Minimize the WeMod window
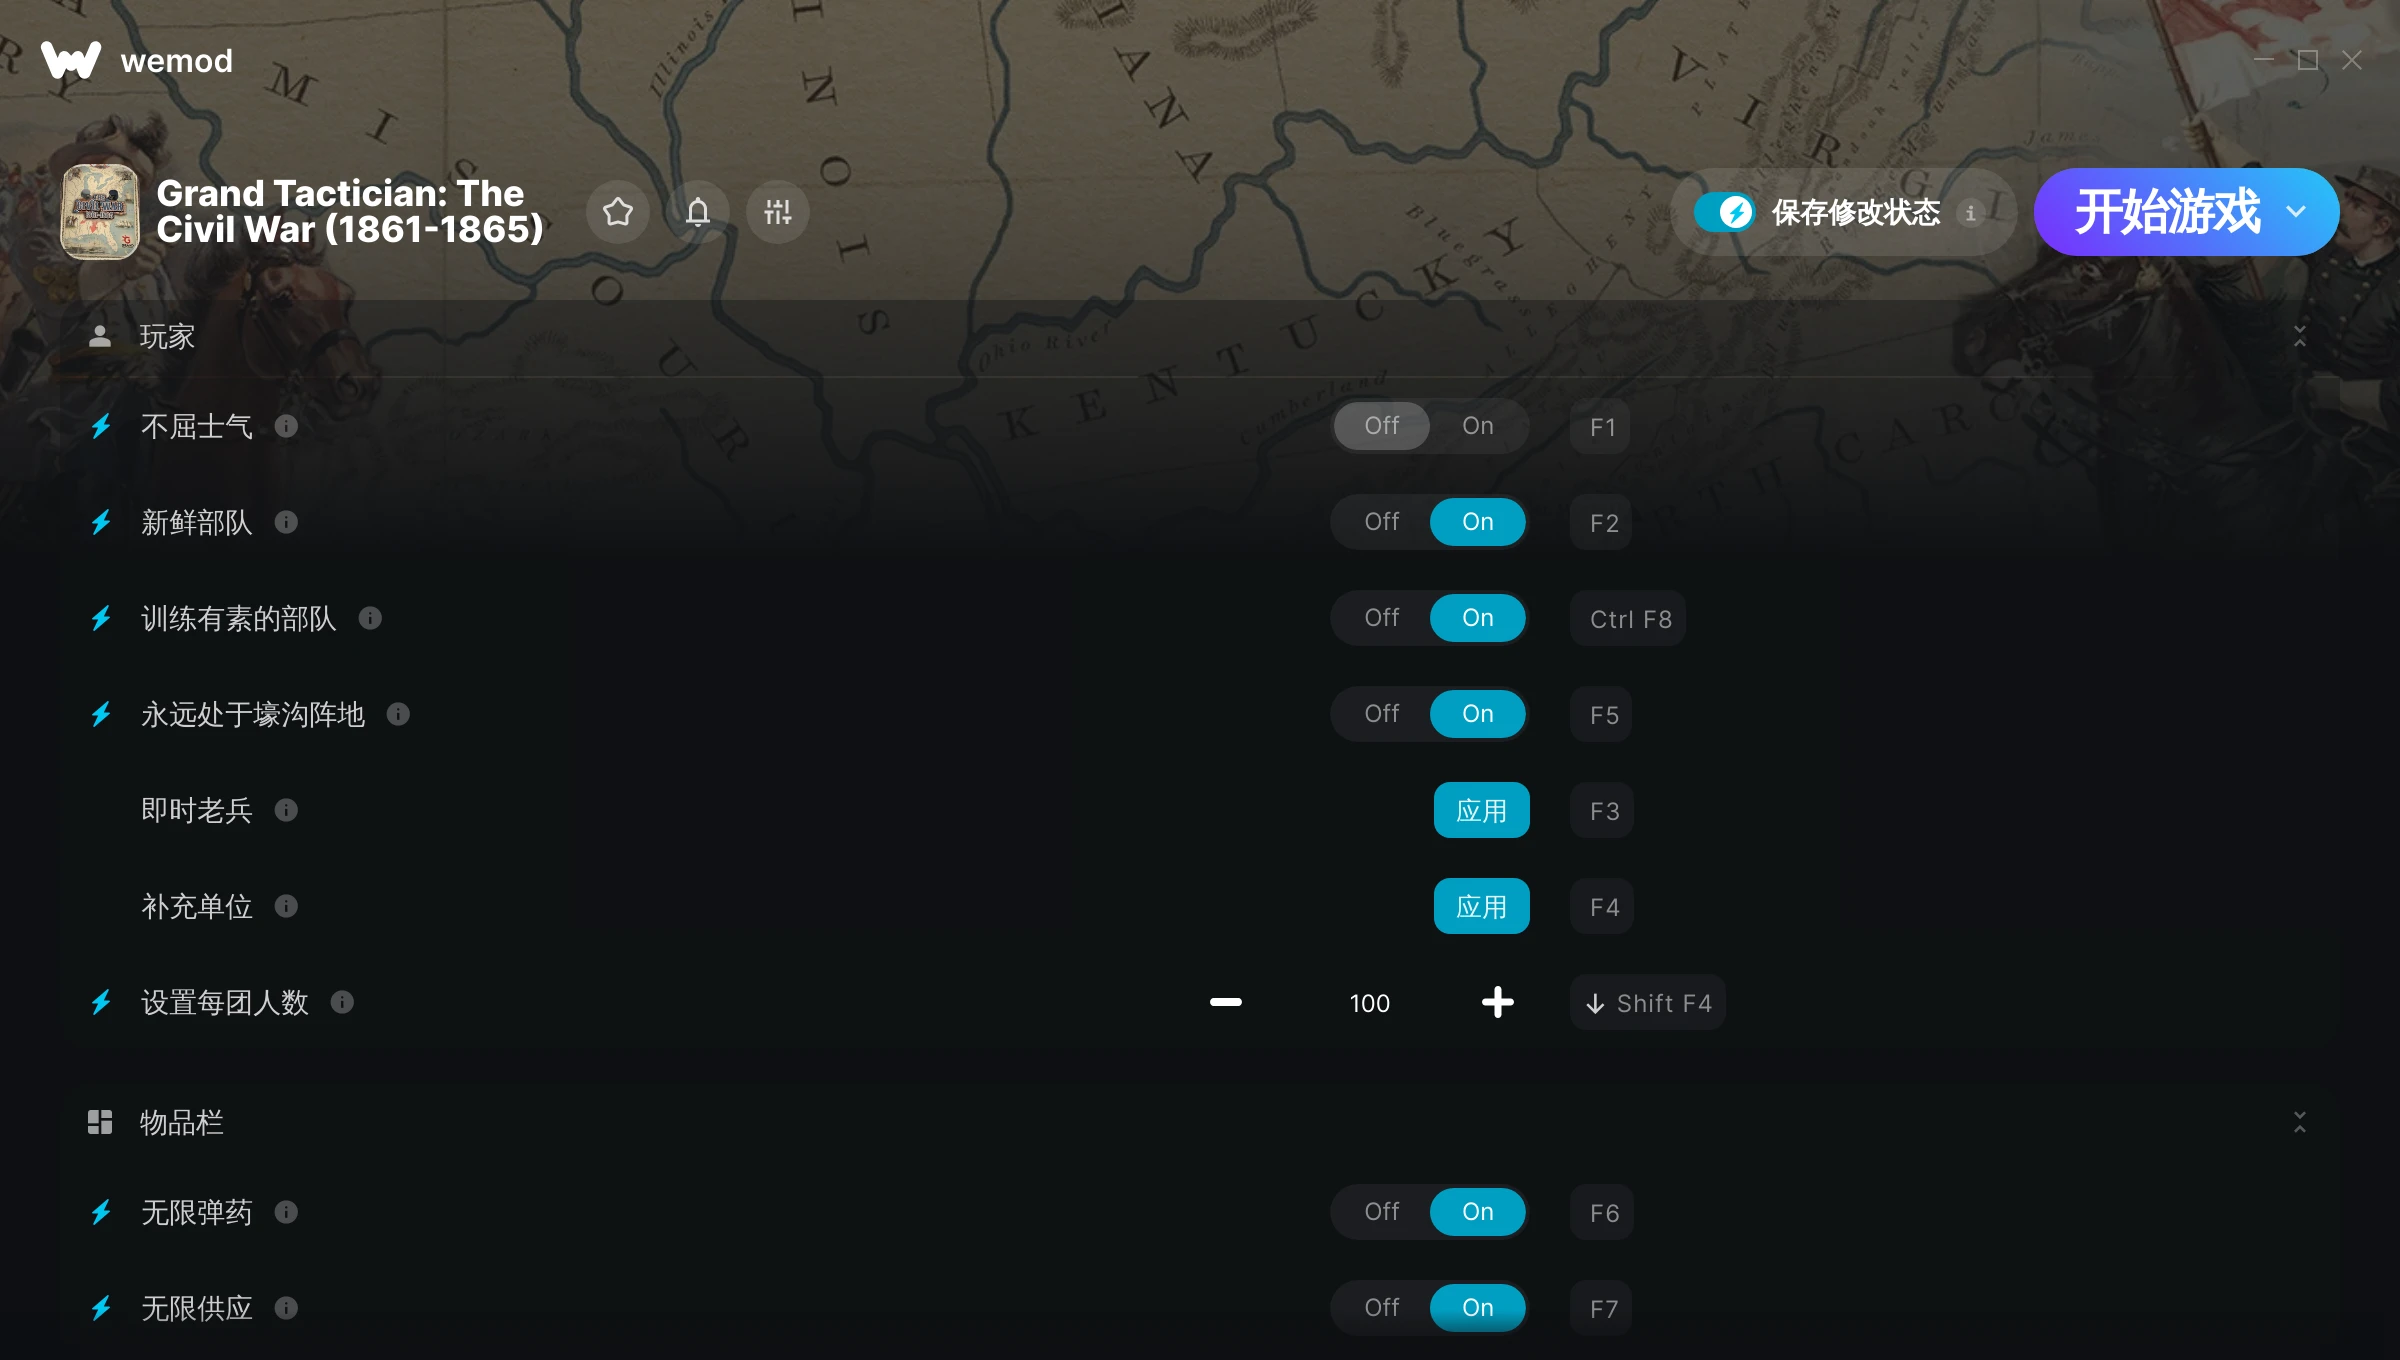The width and height of the screenshot is (2400, 1360). tap(2264, 60)
